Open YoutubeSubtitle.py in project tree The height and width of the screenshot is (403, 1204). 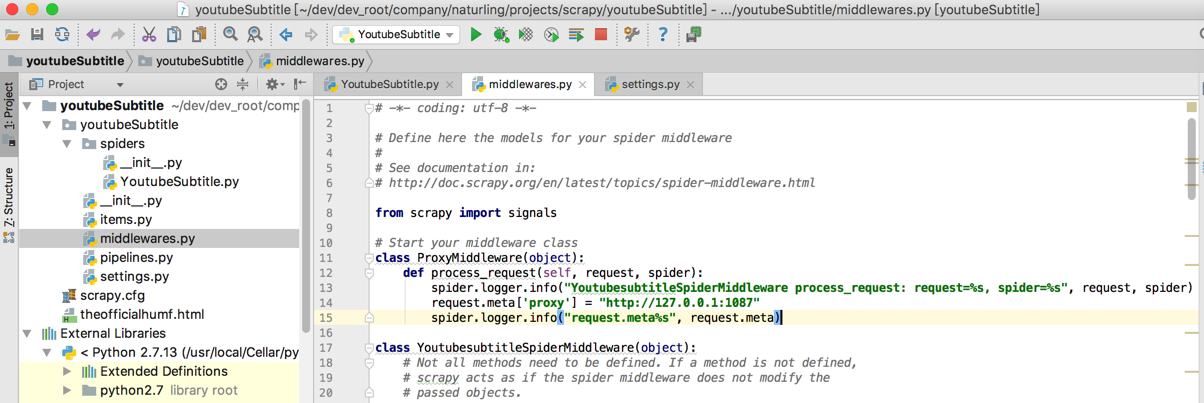(180, 182)
